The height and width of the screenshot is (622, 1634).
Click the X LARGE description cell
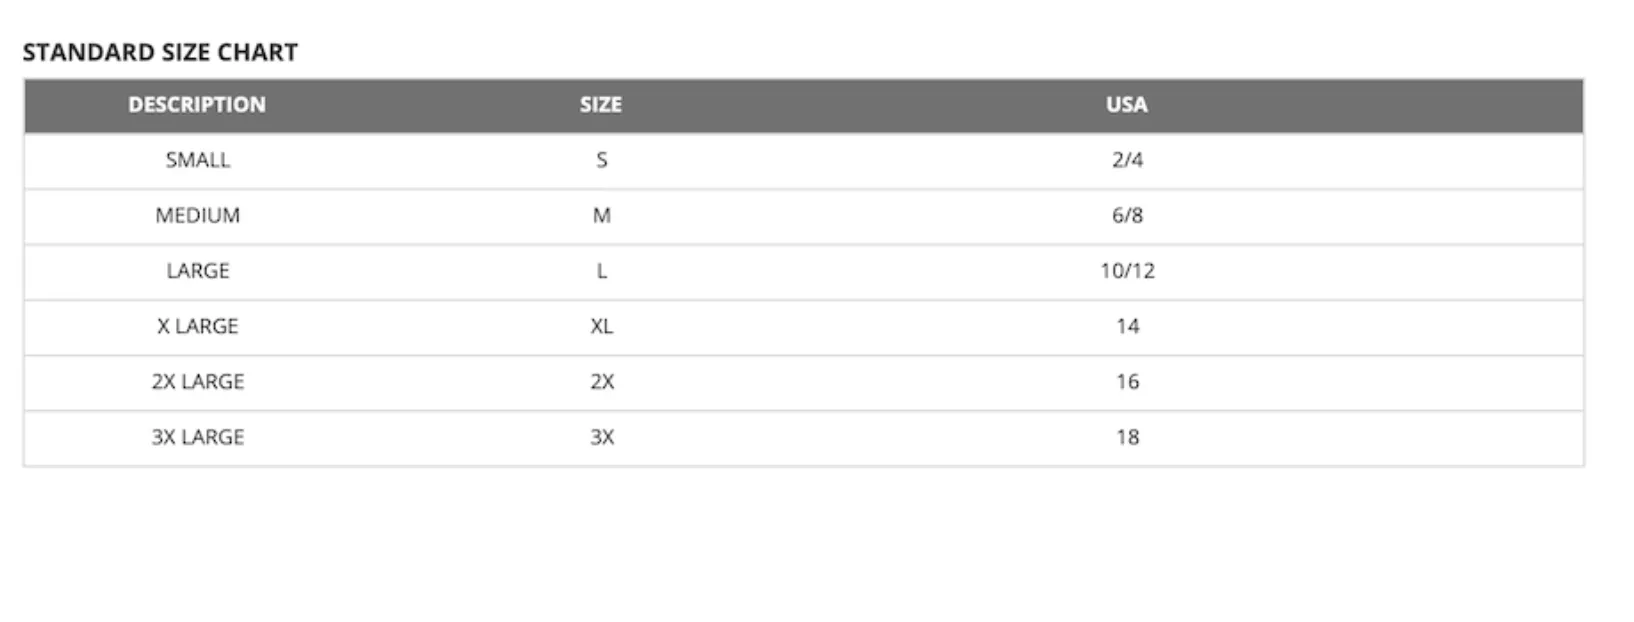tap(198, 326)
